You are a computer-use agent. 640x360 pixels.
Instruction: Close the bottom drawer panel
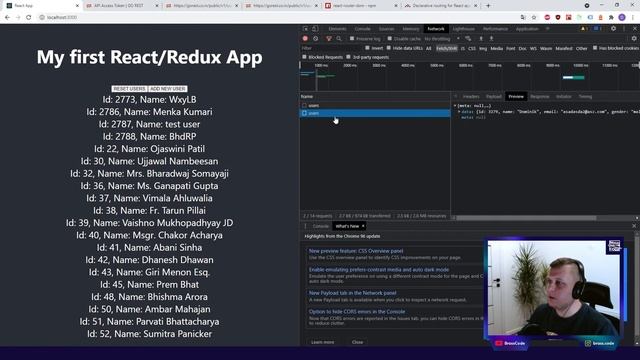[634, 226]
